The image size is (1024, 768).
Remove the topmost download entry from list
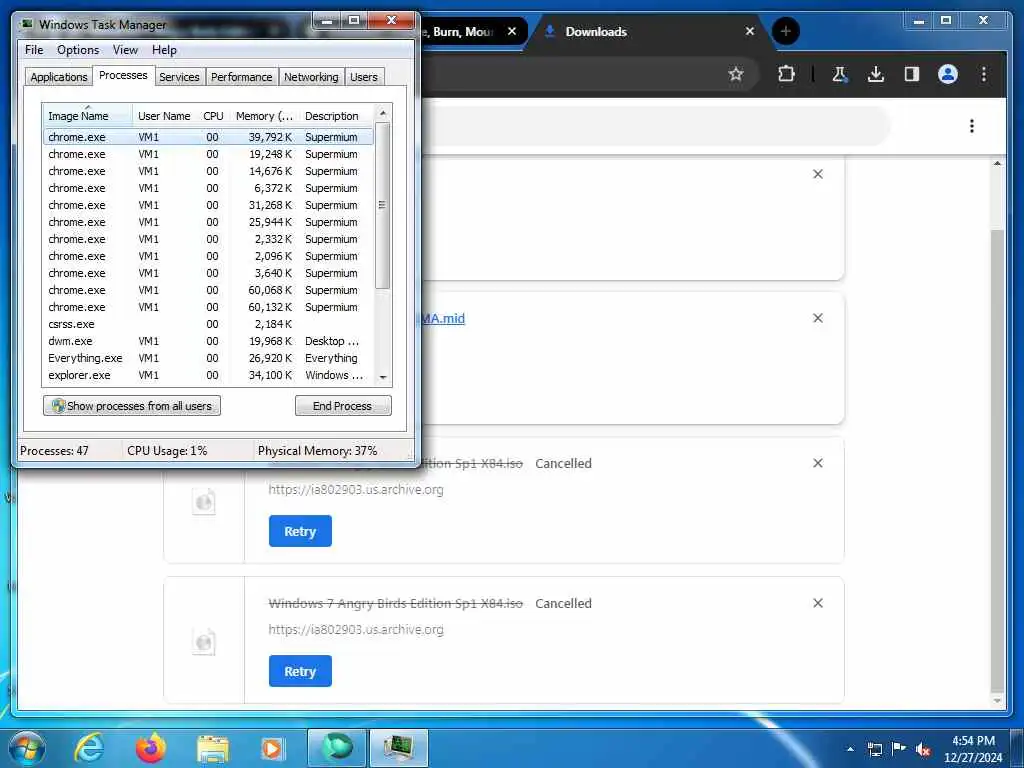(818, 174)
